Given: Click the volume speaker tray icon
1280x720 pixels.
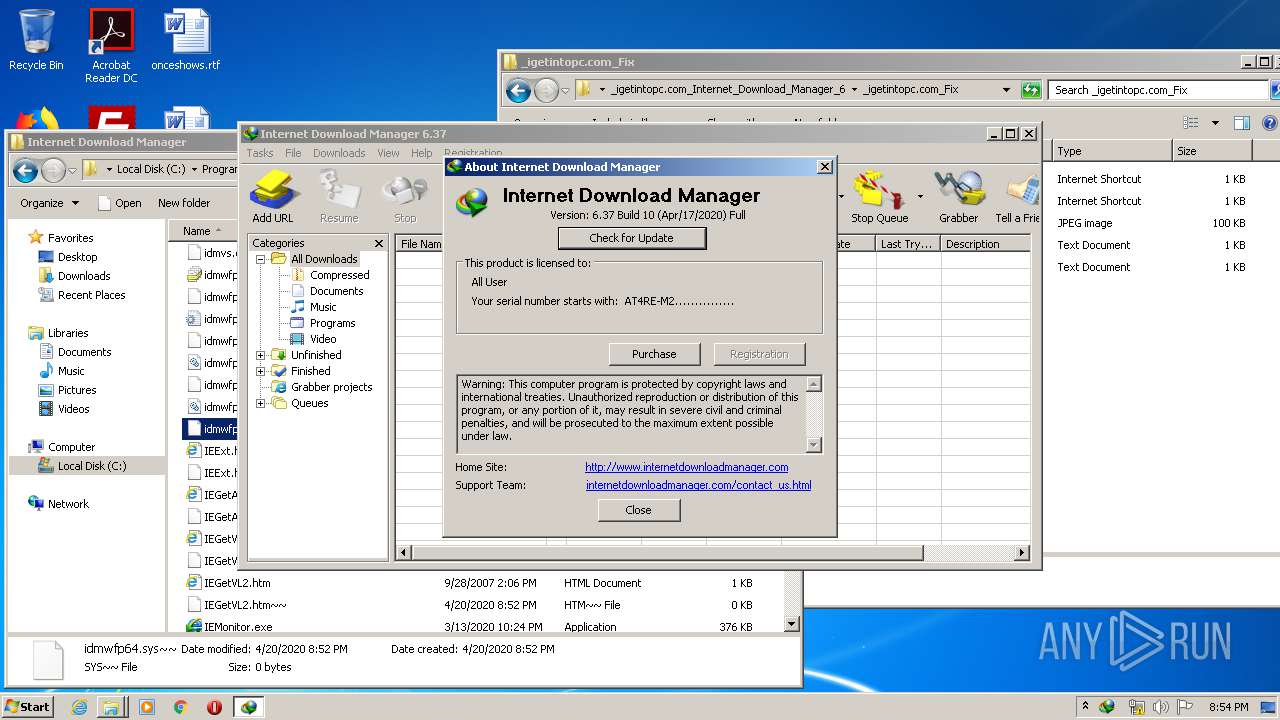Looking at the screenshot, I should click(1161, 707).
